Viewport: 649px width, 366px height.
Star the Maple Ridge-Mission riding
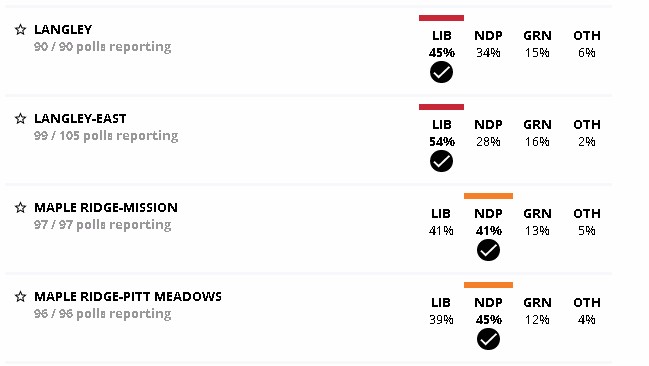pyautogui.click(x=20, y=207)
